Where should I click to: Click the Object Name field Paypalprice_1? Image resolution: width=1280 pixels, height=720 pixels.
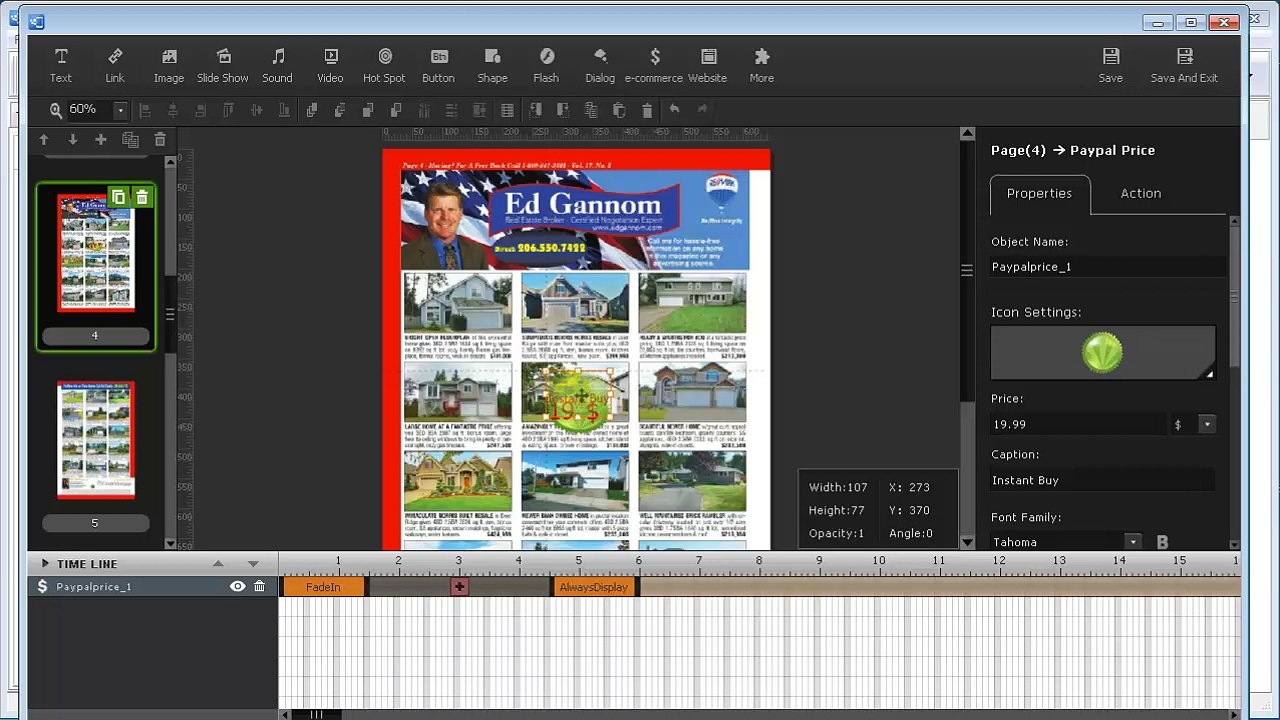tap(1108, 267)
